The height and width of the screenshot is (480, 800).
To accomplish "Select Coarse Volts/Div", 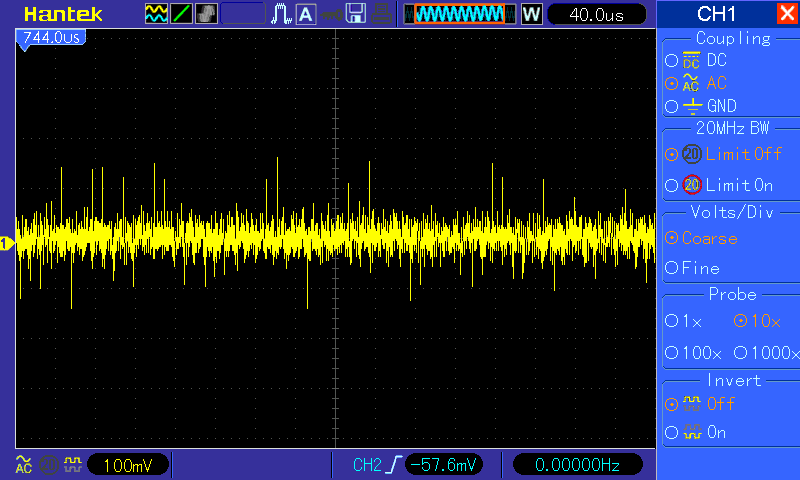I will tap(702, 238).
